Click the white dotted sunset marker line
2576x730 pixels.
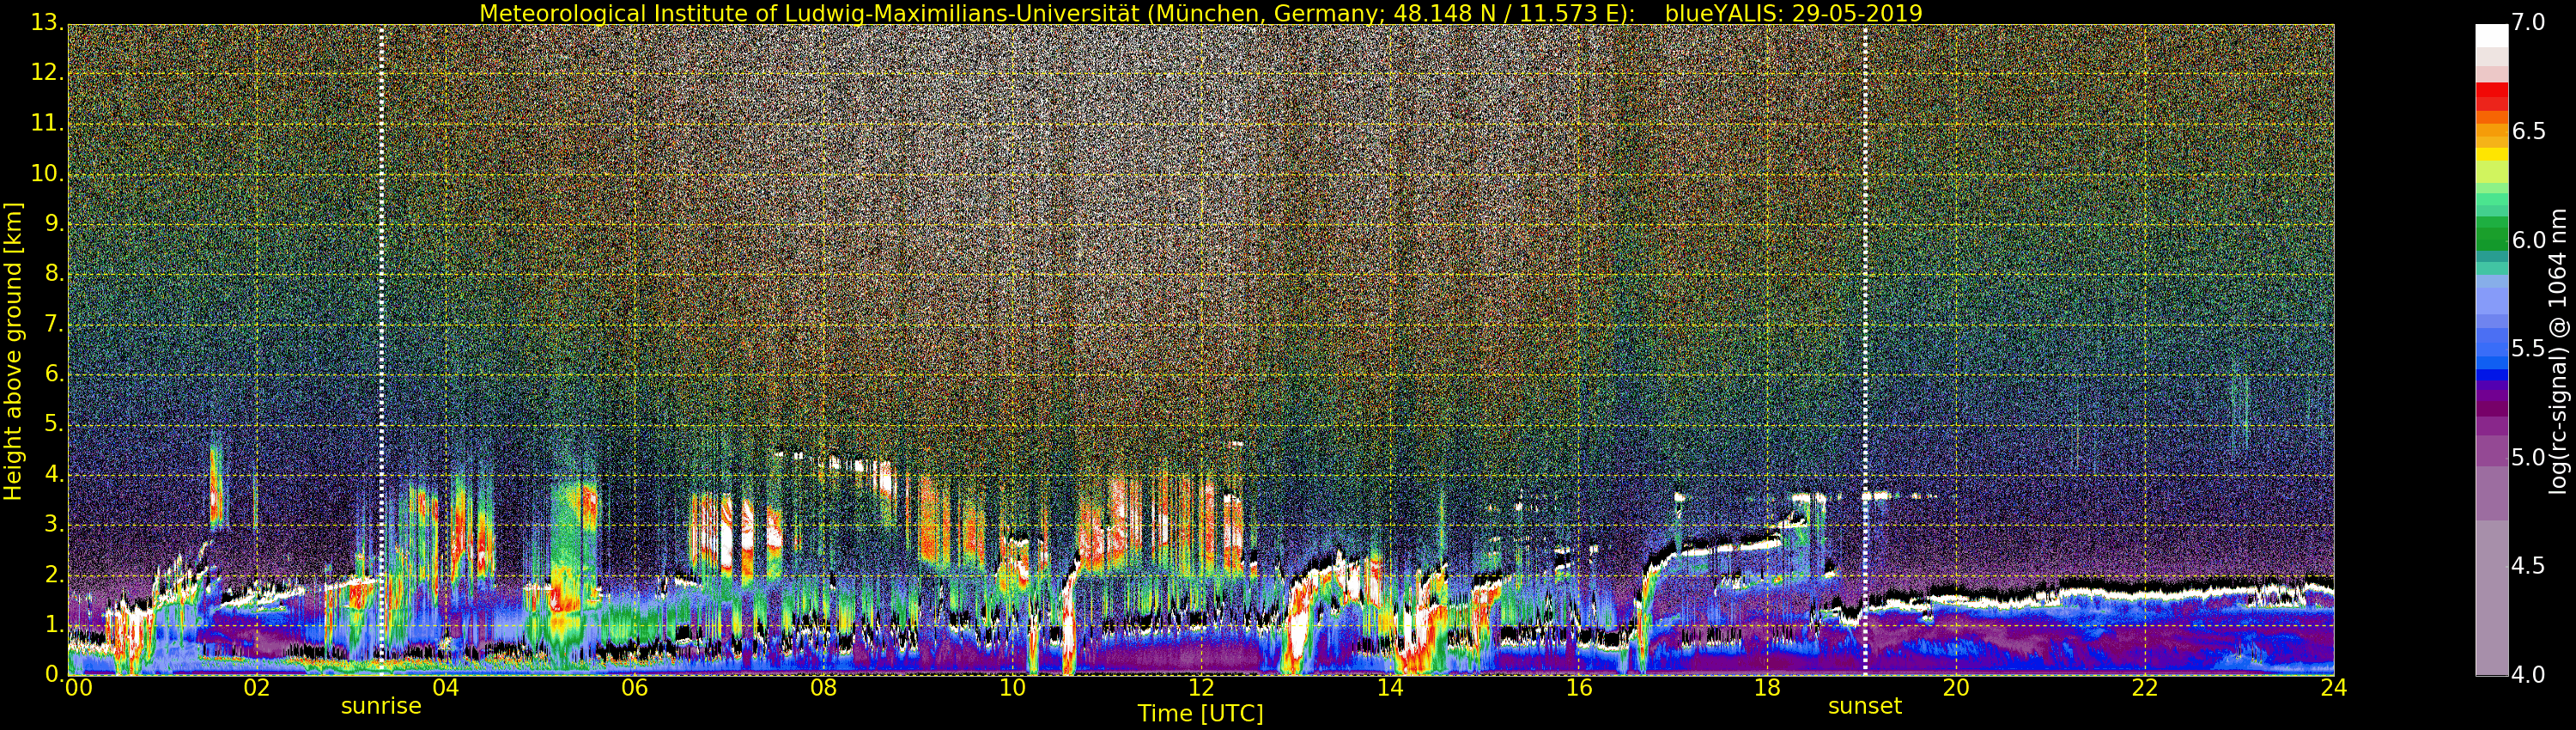1865,350
